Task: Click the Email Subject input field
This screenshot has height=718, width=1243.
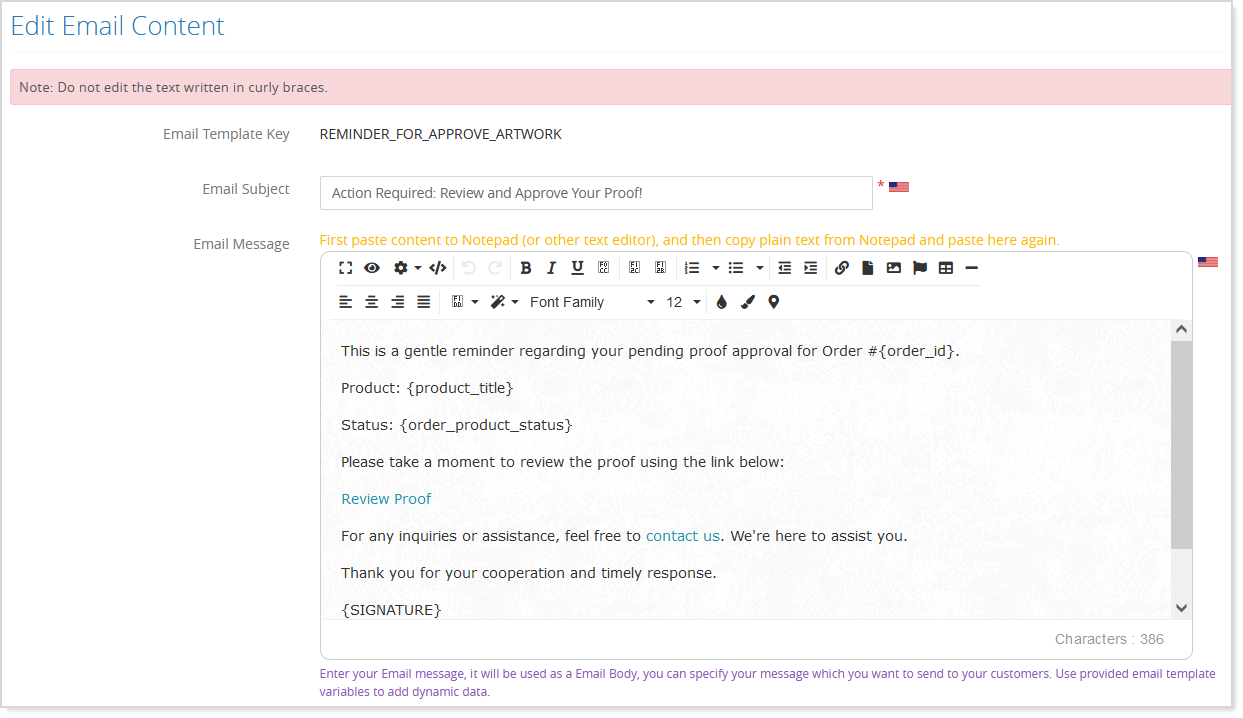Action: [595, 193]
